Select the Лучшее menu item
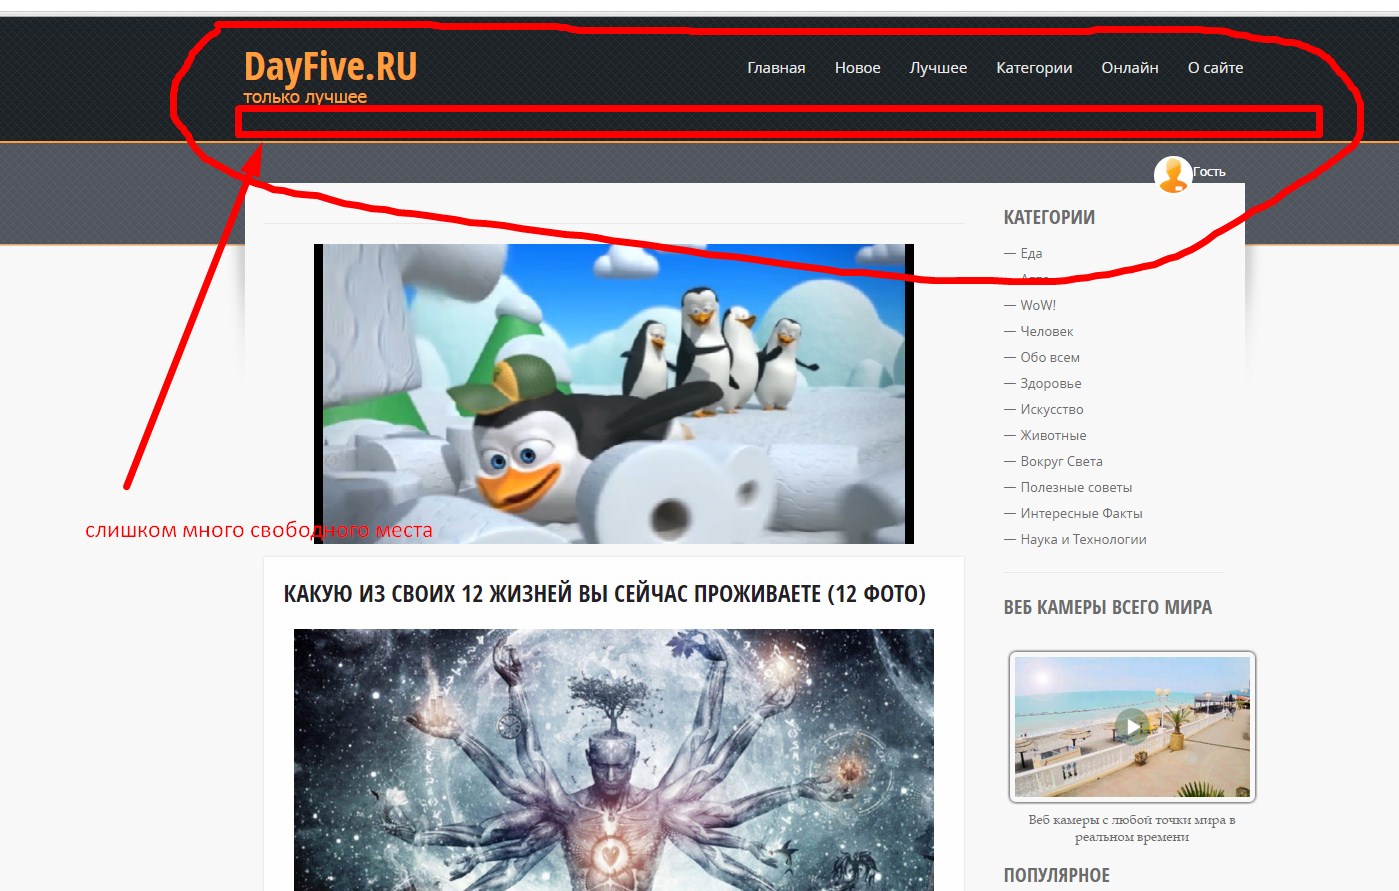The width and height of the screenshot is (1399, 891). [x=938, y=68]
